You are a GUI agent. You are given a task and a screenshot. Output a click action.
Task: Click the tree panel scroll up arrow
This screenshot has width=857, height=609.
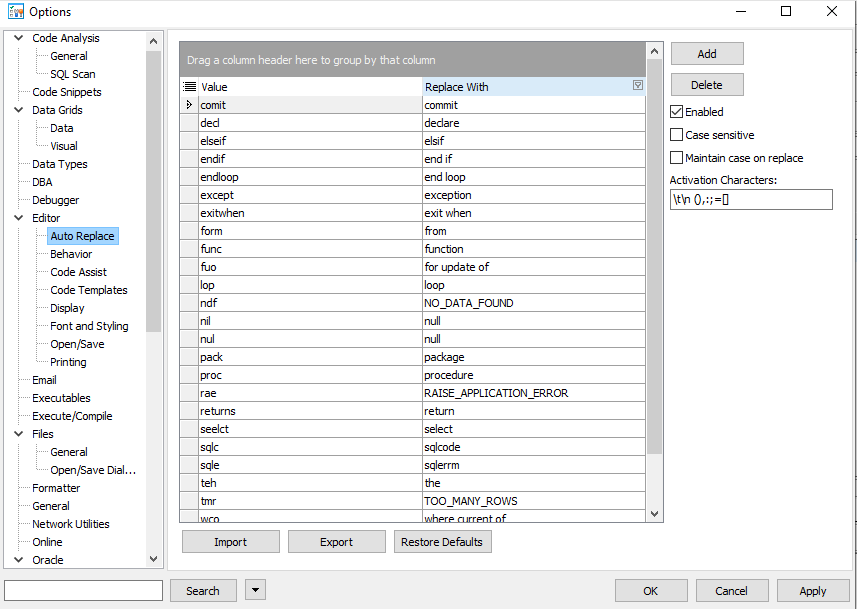[x=154, y=41]
